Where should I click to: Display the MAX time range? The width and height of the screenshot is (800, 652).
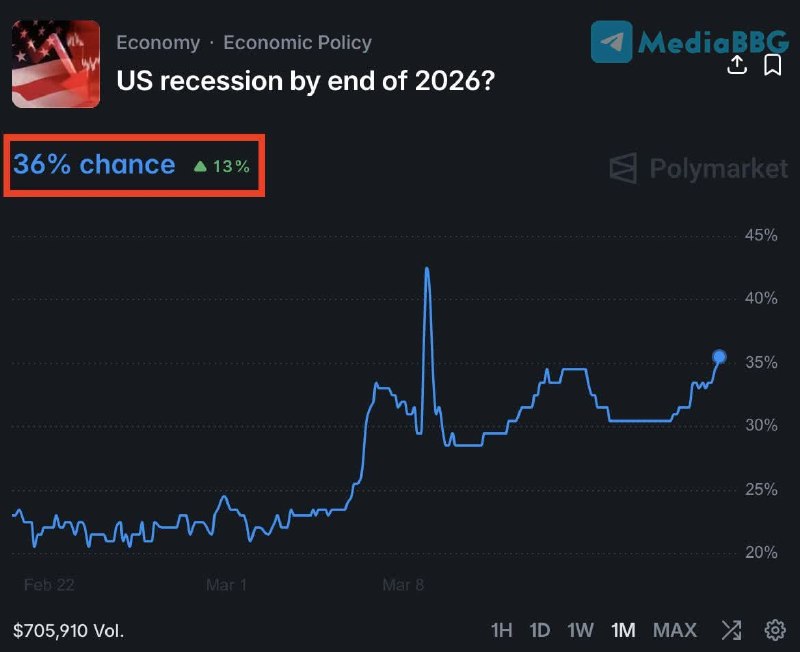(675, 630)
